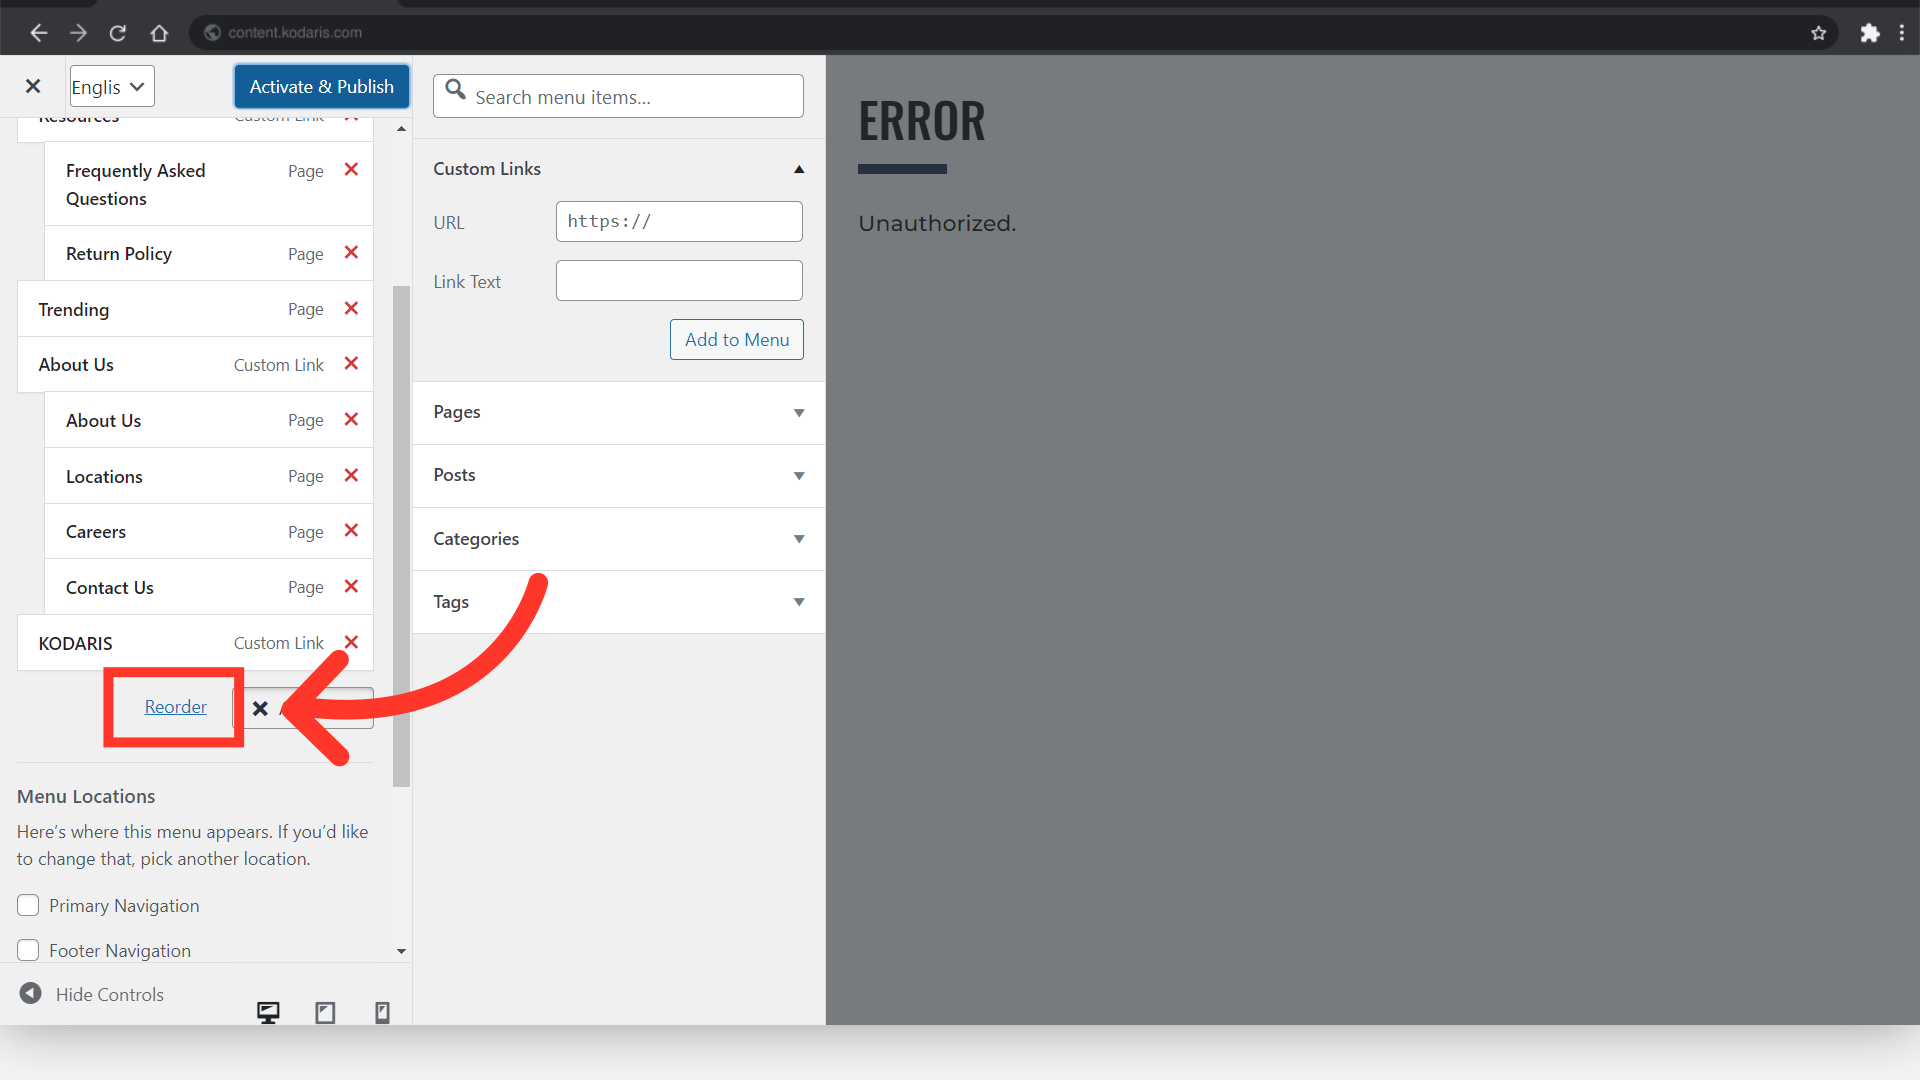Close the customizer with the X icon
1920x1080 pixels.
(x=33, y=86)
